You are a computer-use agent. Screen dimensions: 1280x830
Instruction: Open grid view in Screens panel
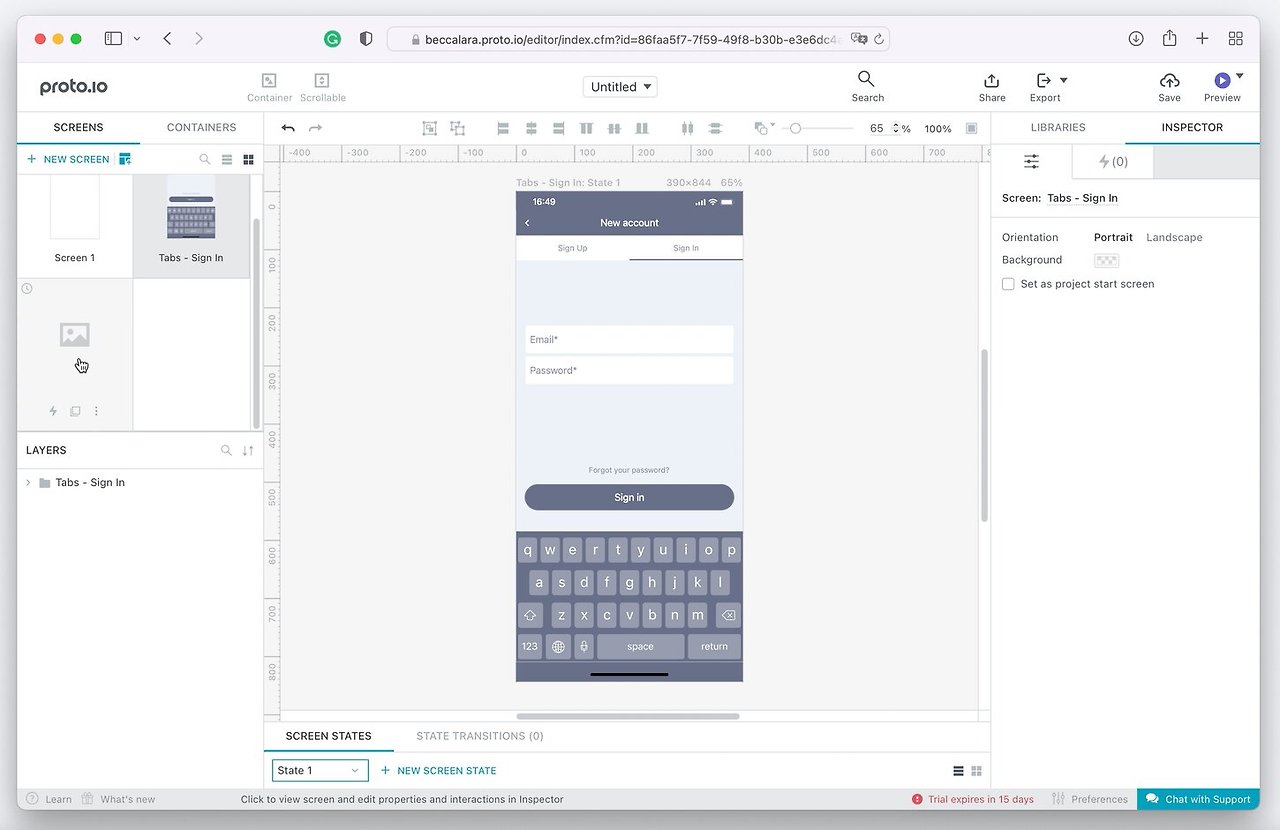248,159
